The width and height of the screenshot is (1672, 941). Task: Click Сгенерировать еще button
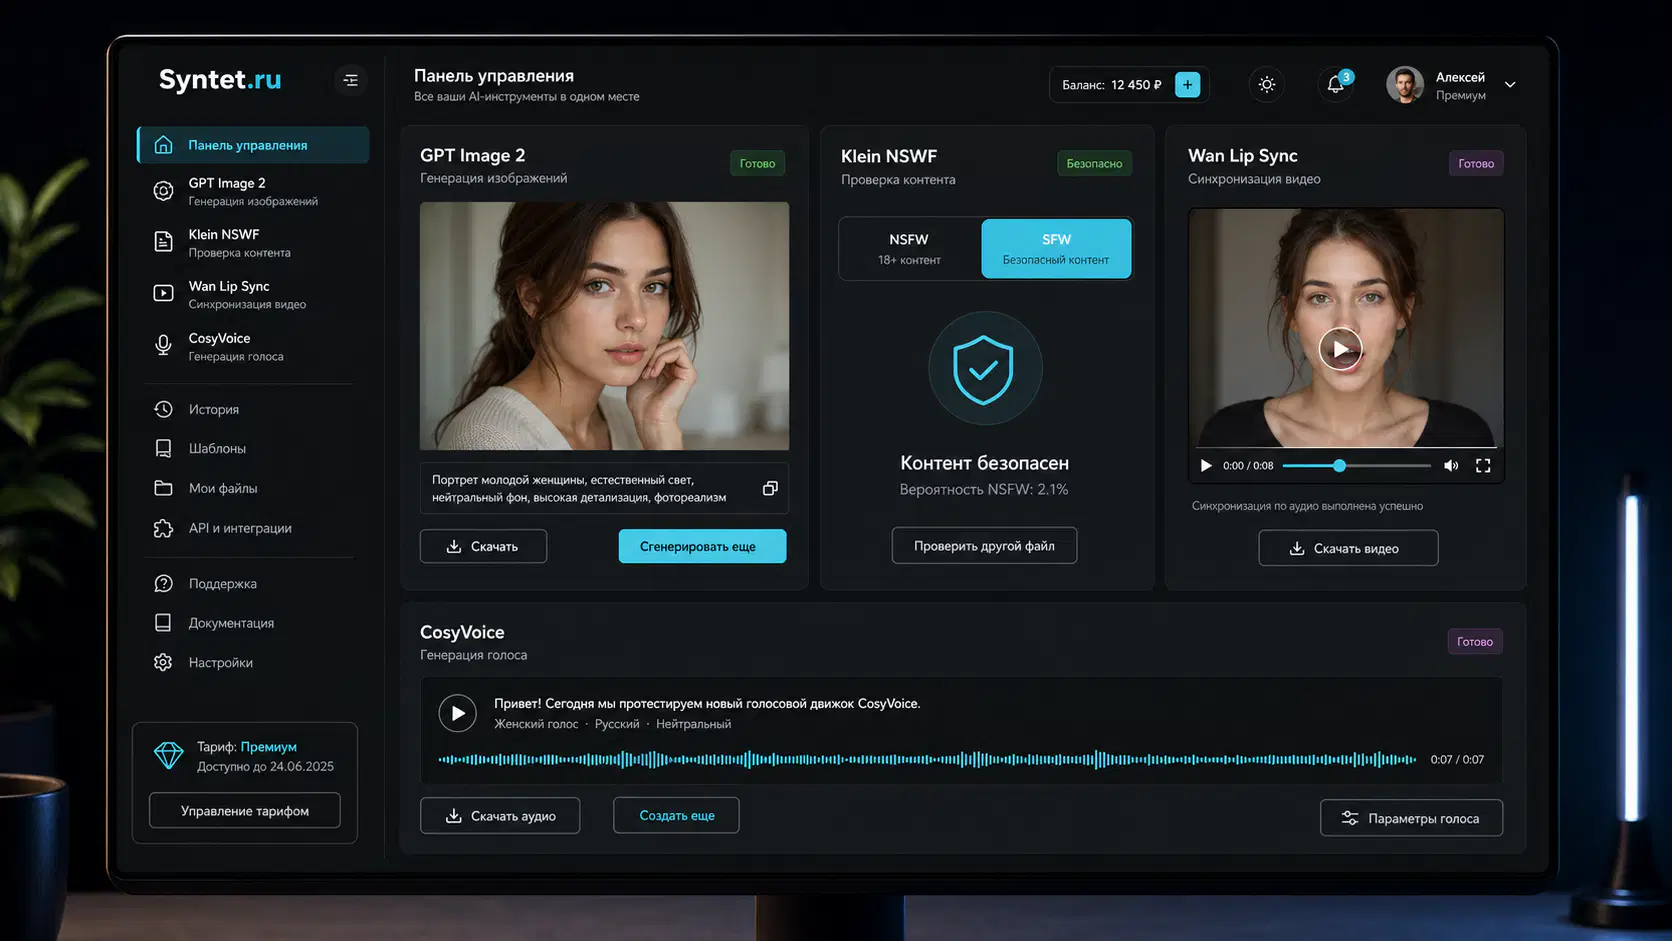click(702, 546)
